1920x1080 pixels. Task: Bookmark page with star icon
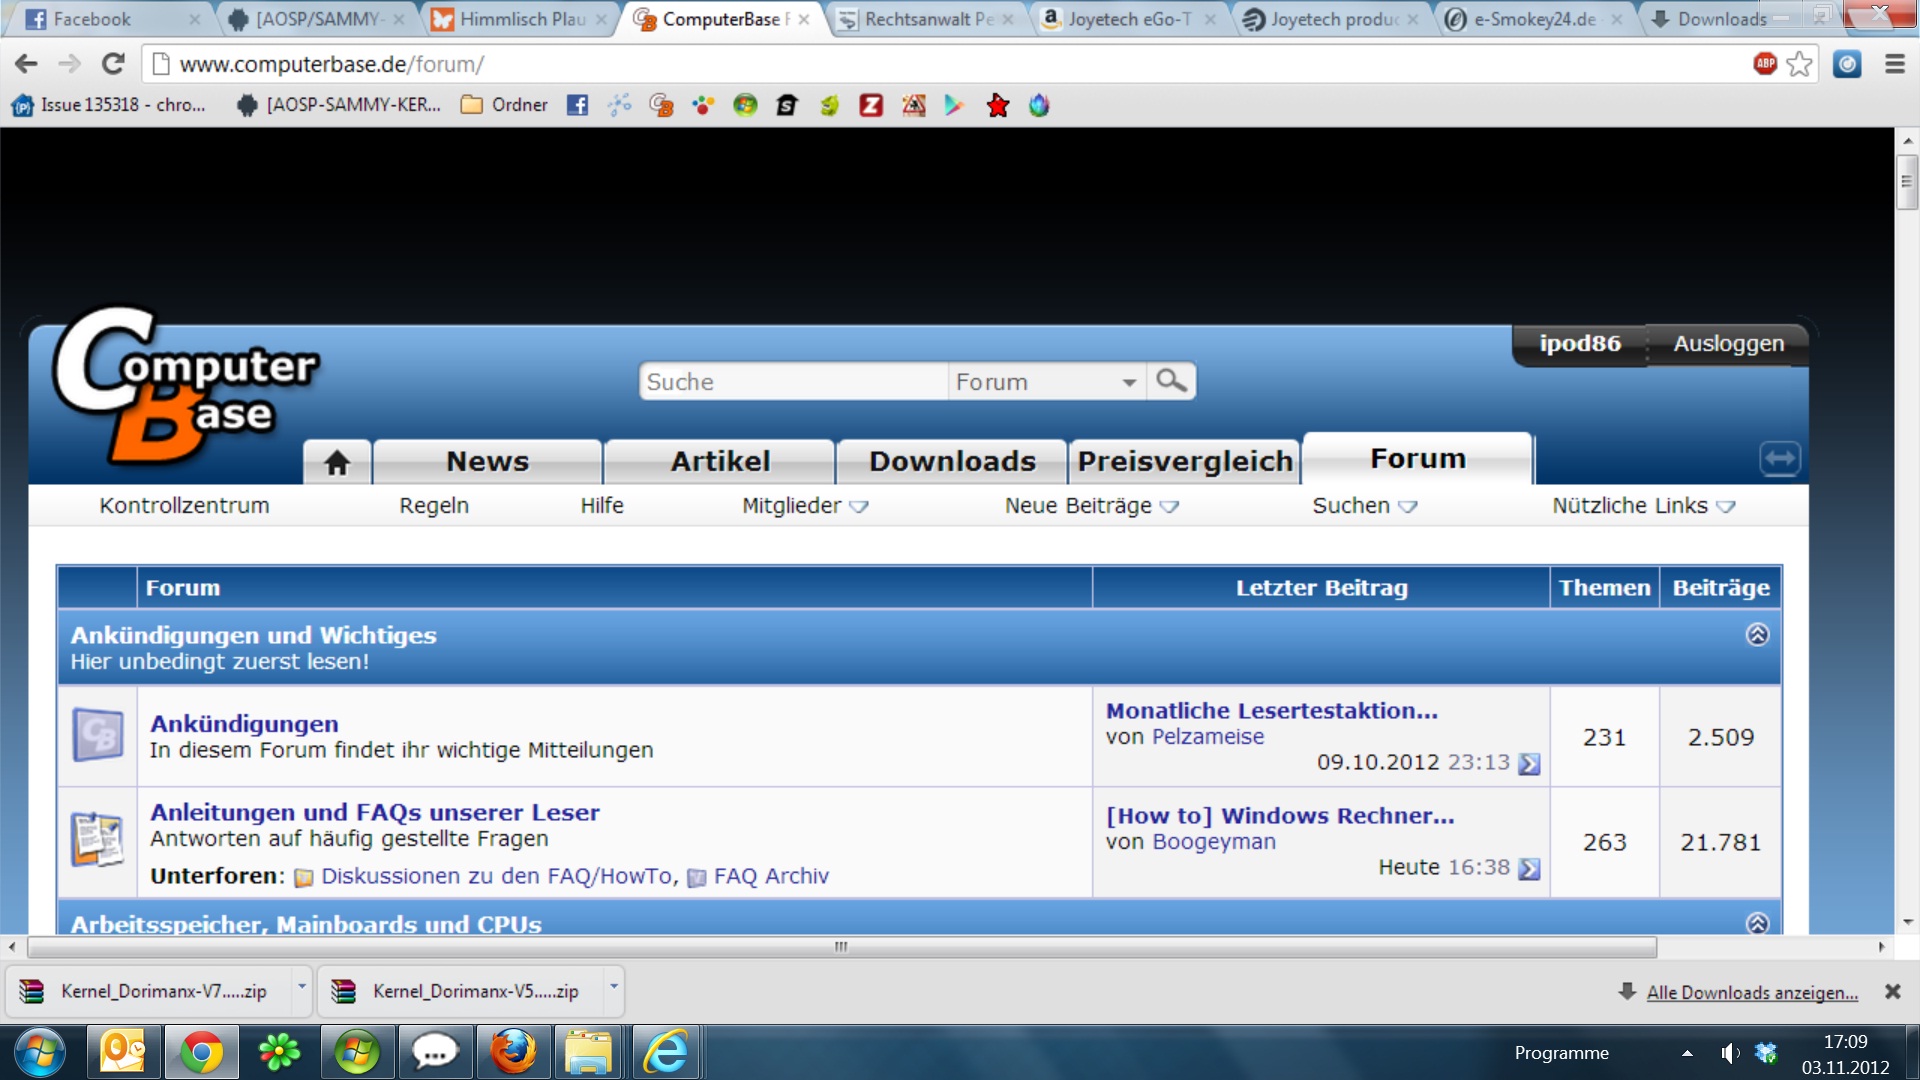(1799, 64)
